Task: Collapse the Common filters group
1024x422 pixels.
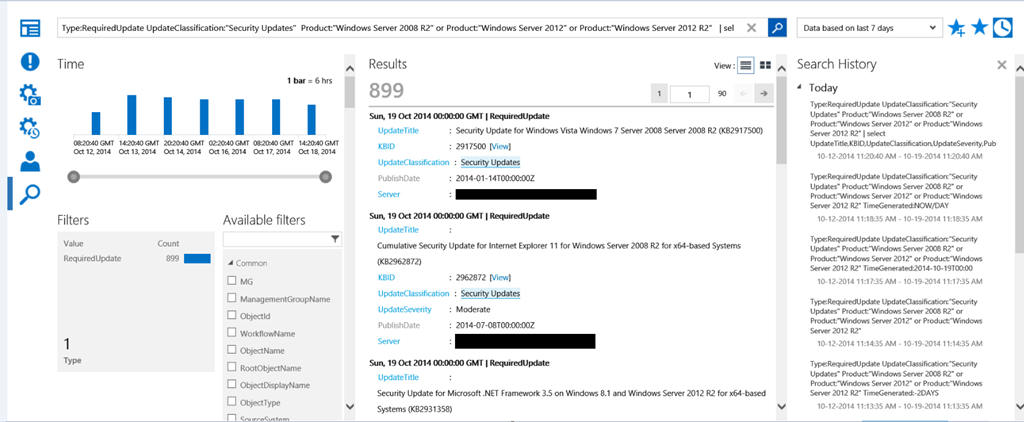Action: [x=229, y=263]
